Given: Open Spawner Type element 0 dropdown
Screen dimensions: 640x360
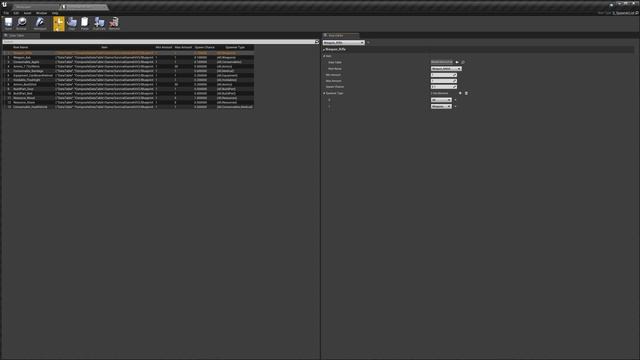Looking at the screenshot, I should point(441,100).
